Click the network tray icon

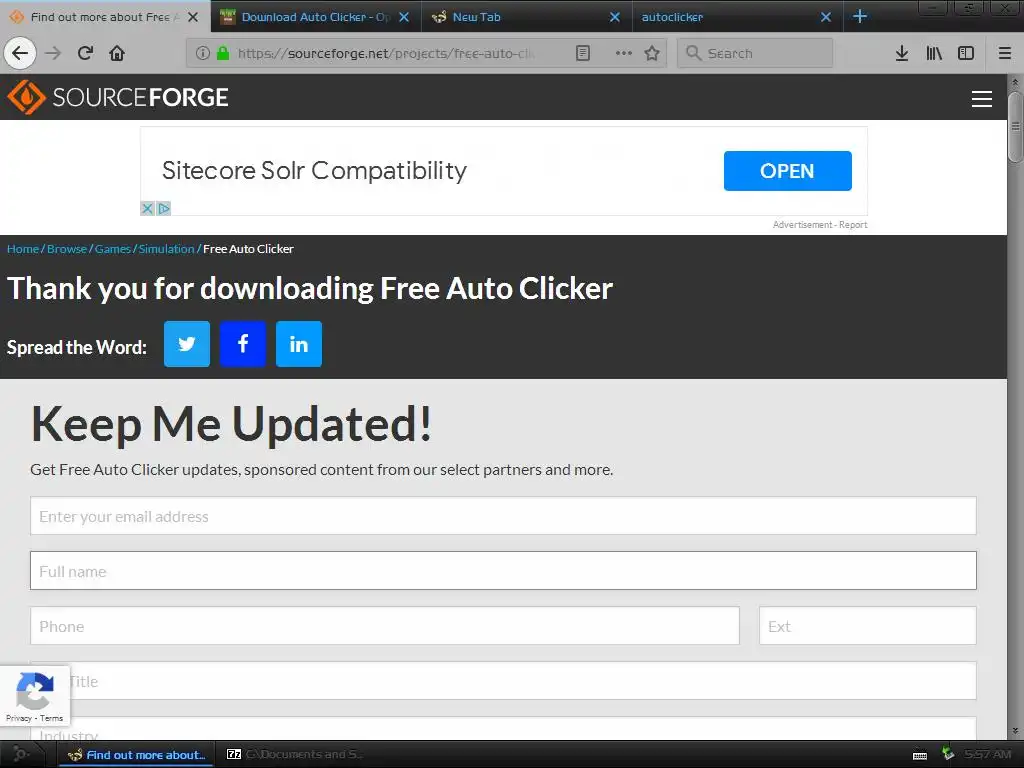tap(948, 754)
